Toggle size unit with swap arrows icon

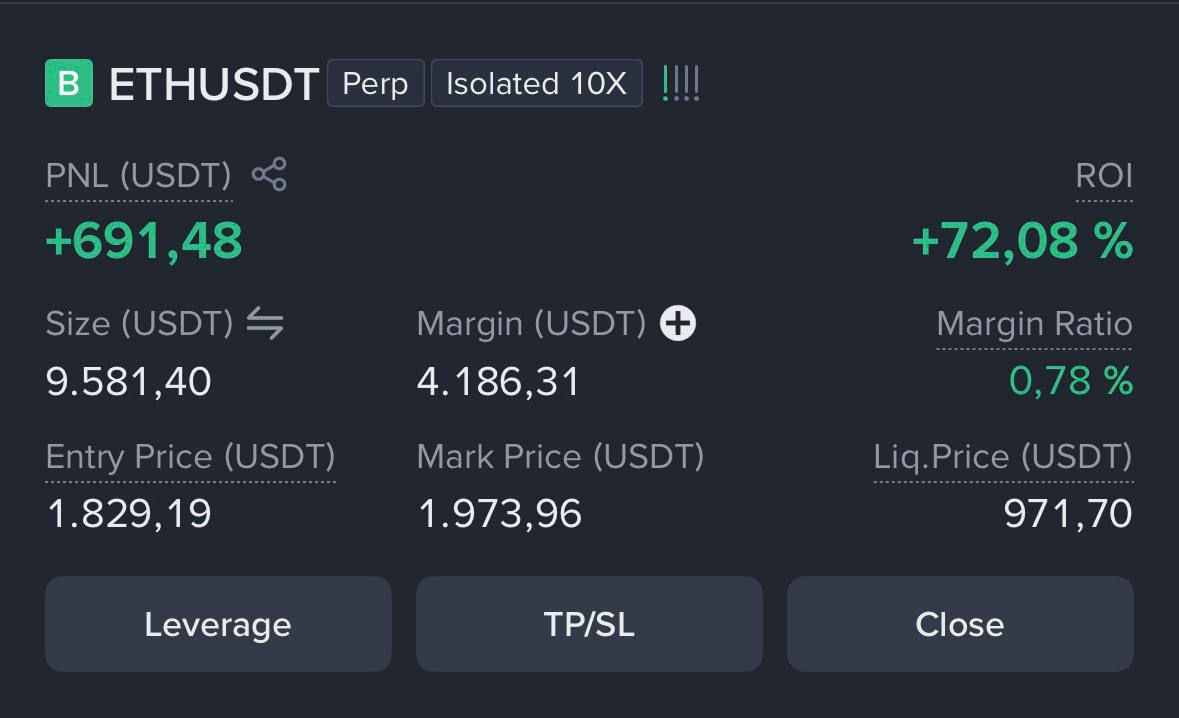(265, 323)
